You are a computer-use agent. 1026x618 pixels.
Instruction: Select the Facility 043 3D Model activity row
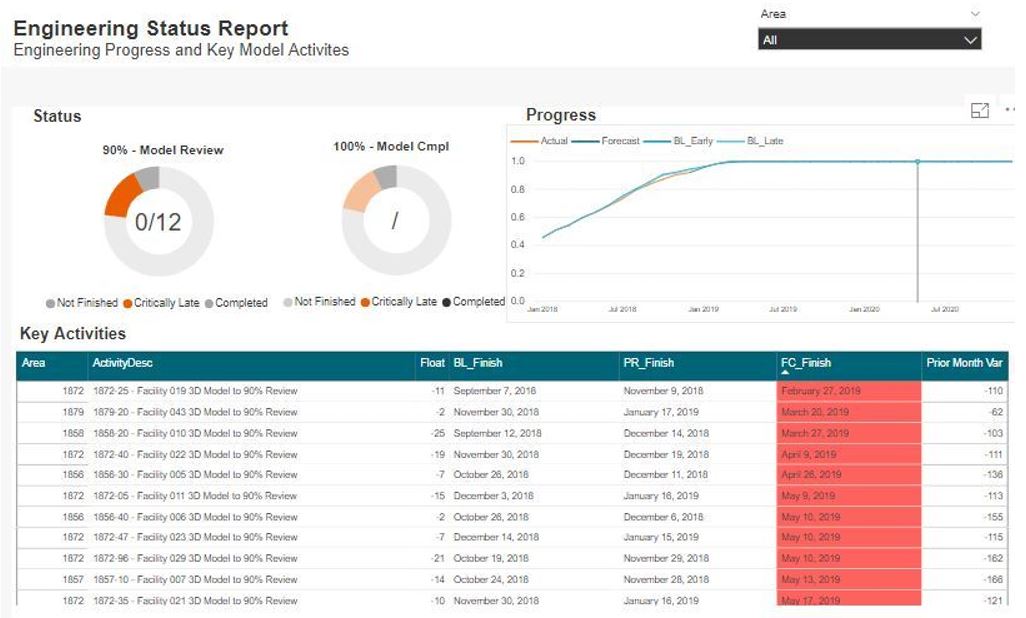195,412
